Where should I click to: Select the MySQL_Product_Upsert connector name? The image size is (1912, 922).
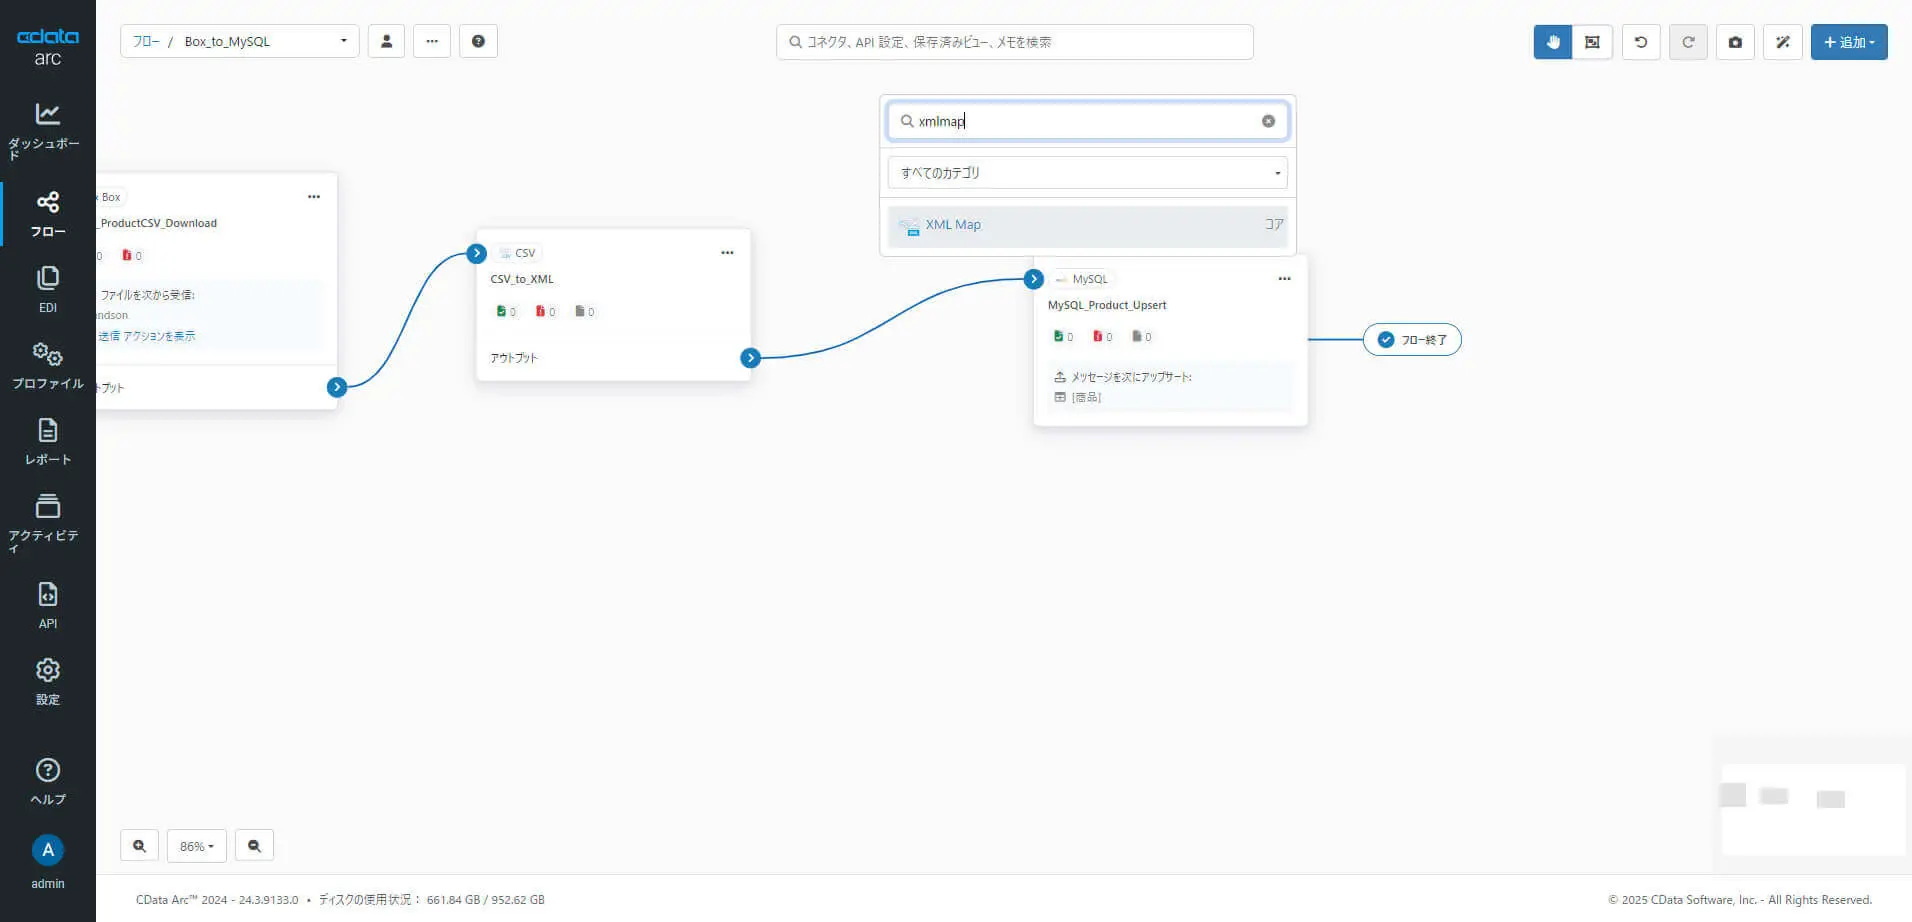1107,305
